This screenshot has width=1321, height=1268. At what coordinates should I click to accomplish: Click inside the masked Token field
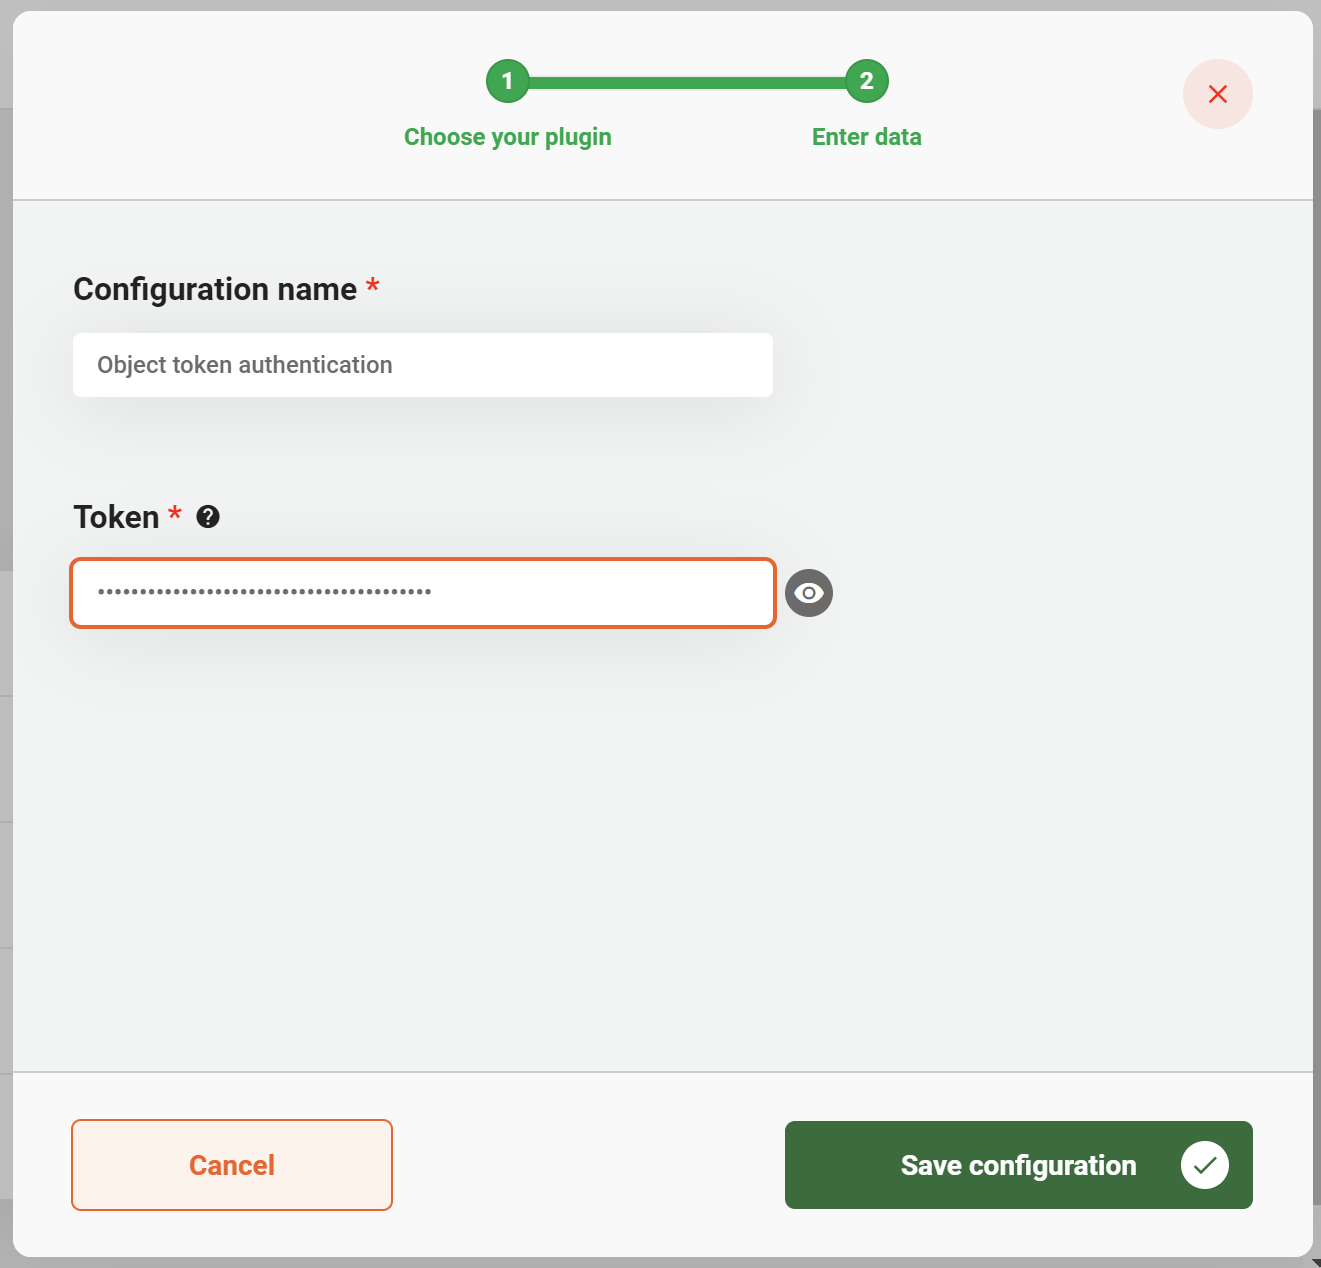(422, 593)
